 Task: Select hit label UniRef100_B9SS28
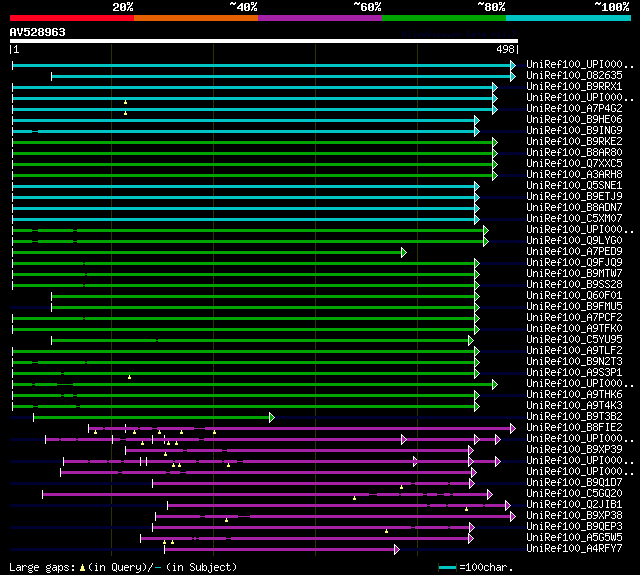[x=574, y=285]
